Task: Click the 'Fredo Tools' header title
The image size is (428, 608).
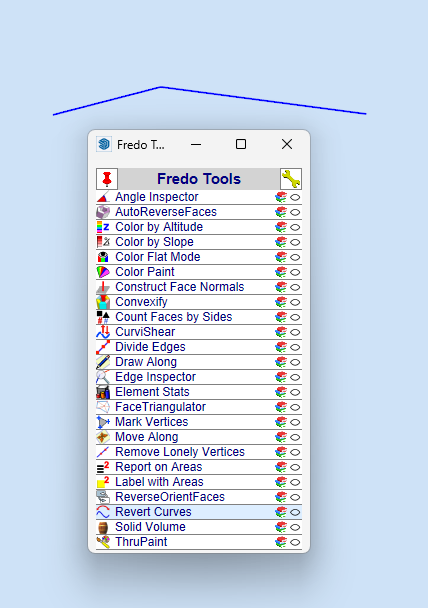Action: click(199, 179)
